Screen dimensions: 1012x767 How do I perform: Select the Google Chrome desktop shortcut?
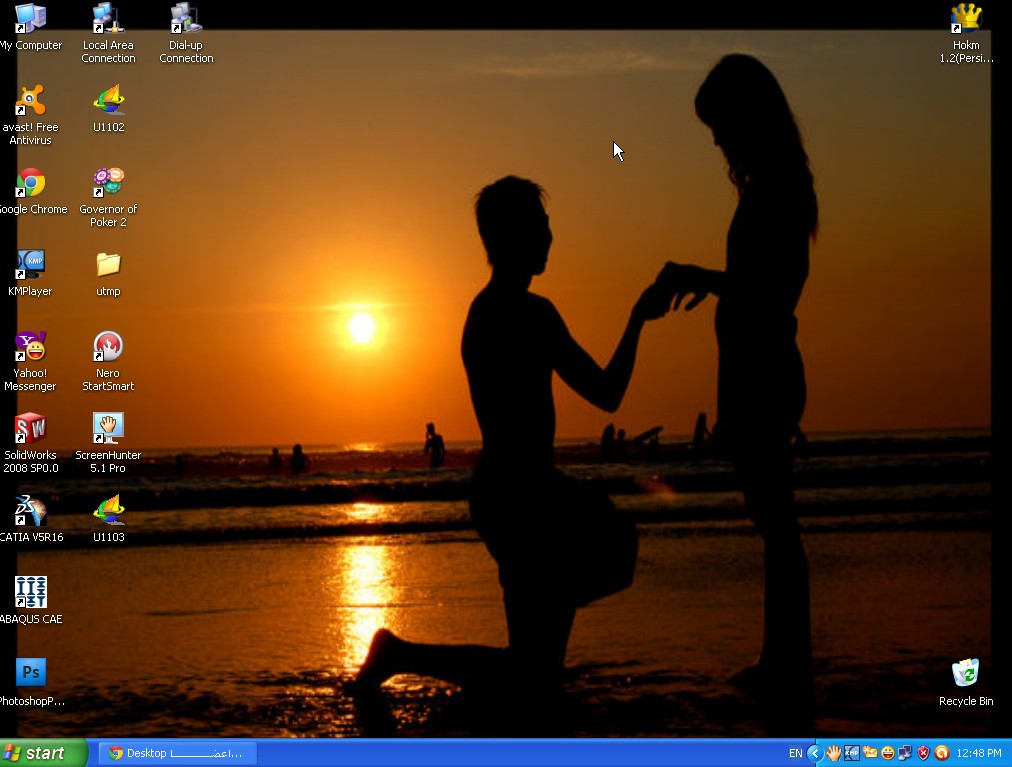point(31,184)
